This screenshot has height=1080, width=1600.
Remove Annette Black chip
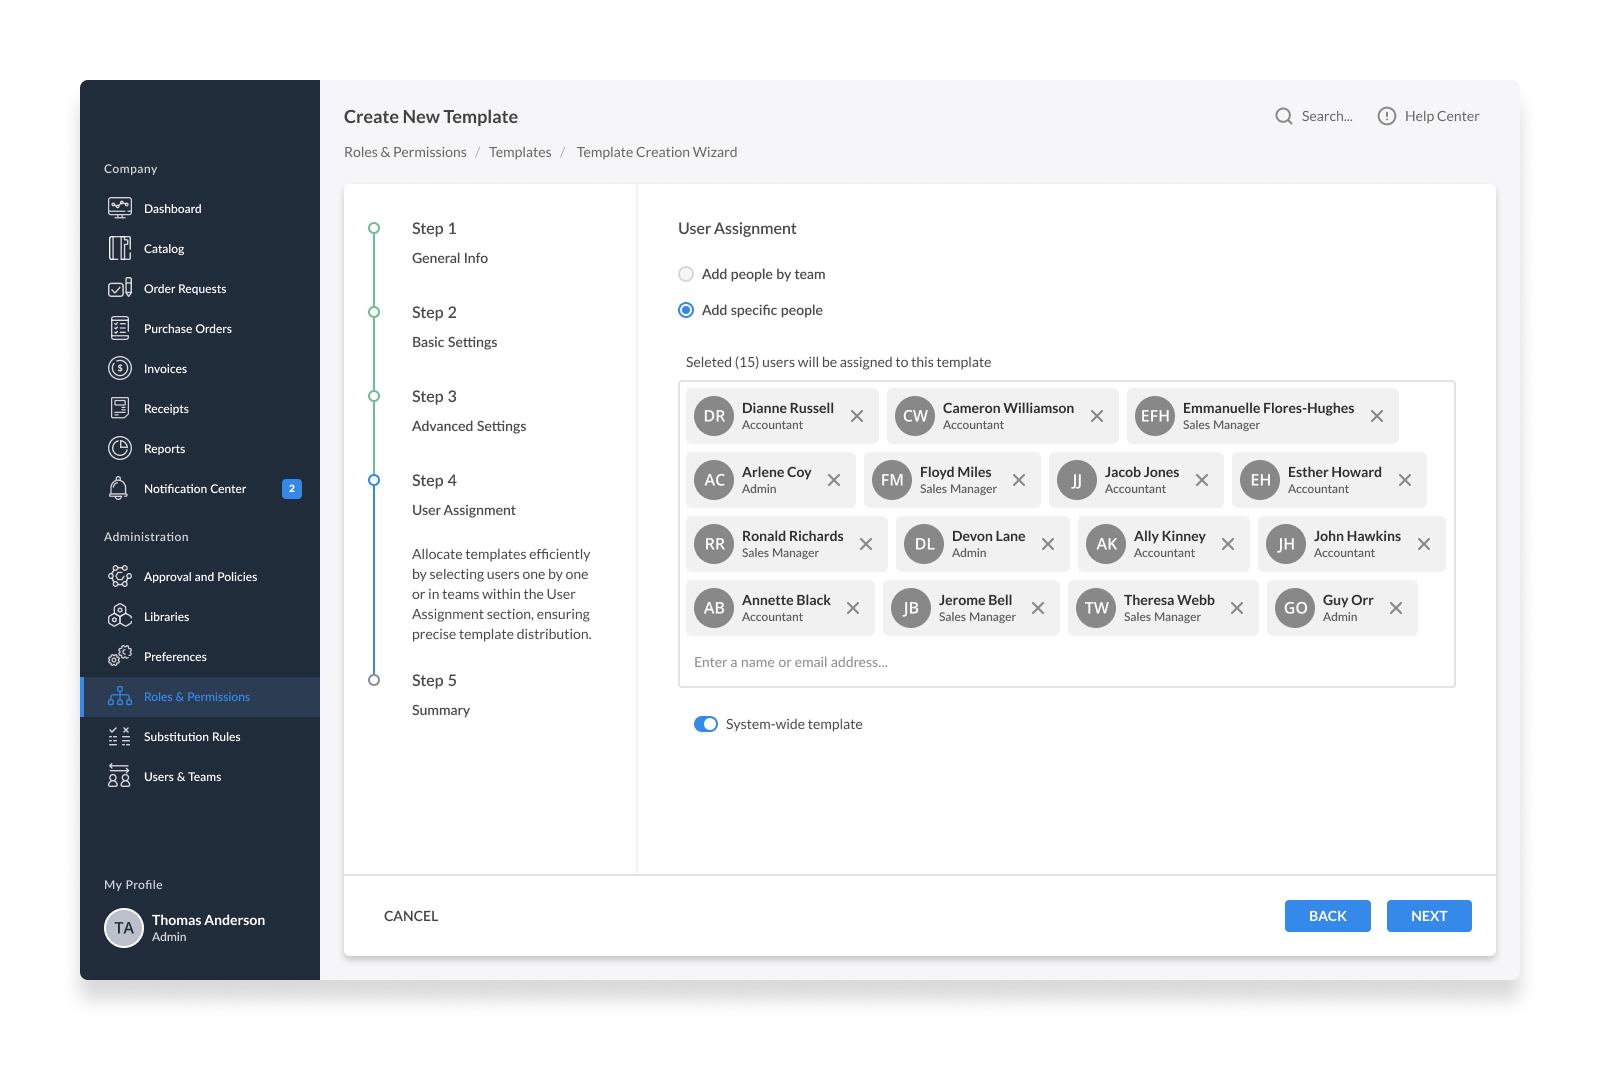tap(853, 608)
